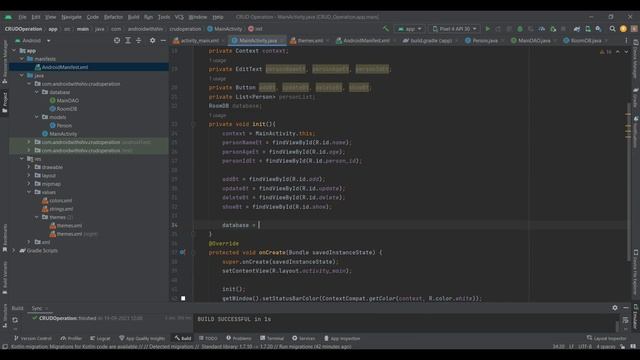Image resolution: width=640 pixels, height=360 pixels.
Task: Collapse the models package node
Action: click(x=37, y=117)
